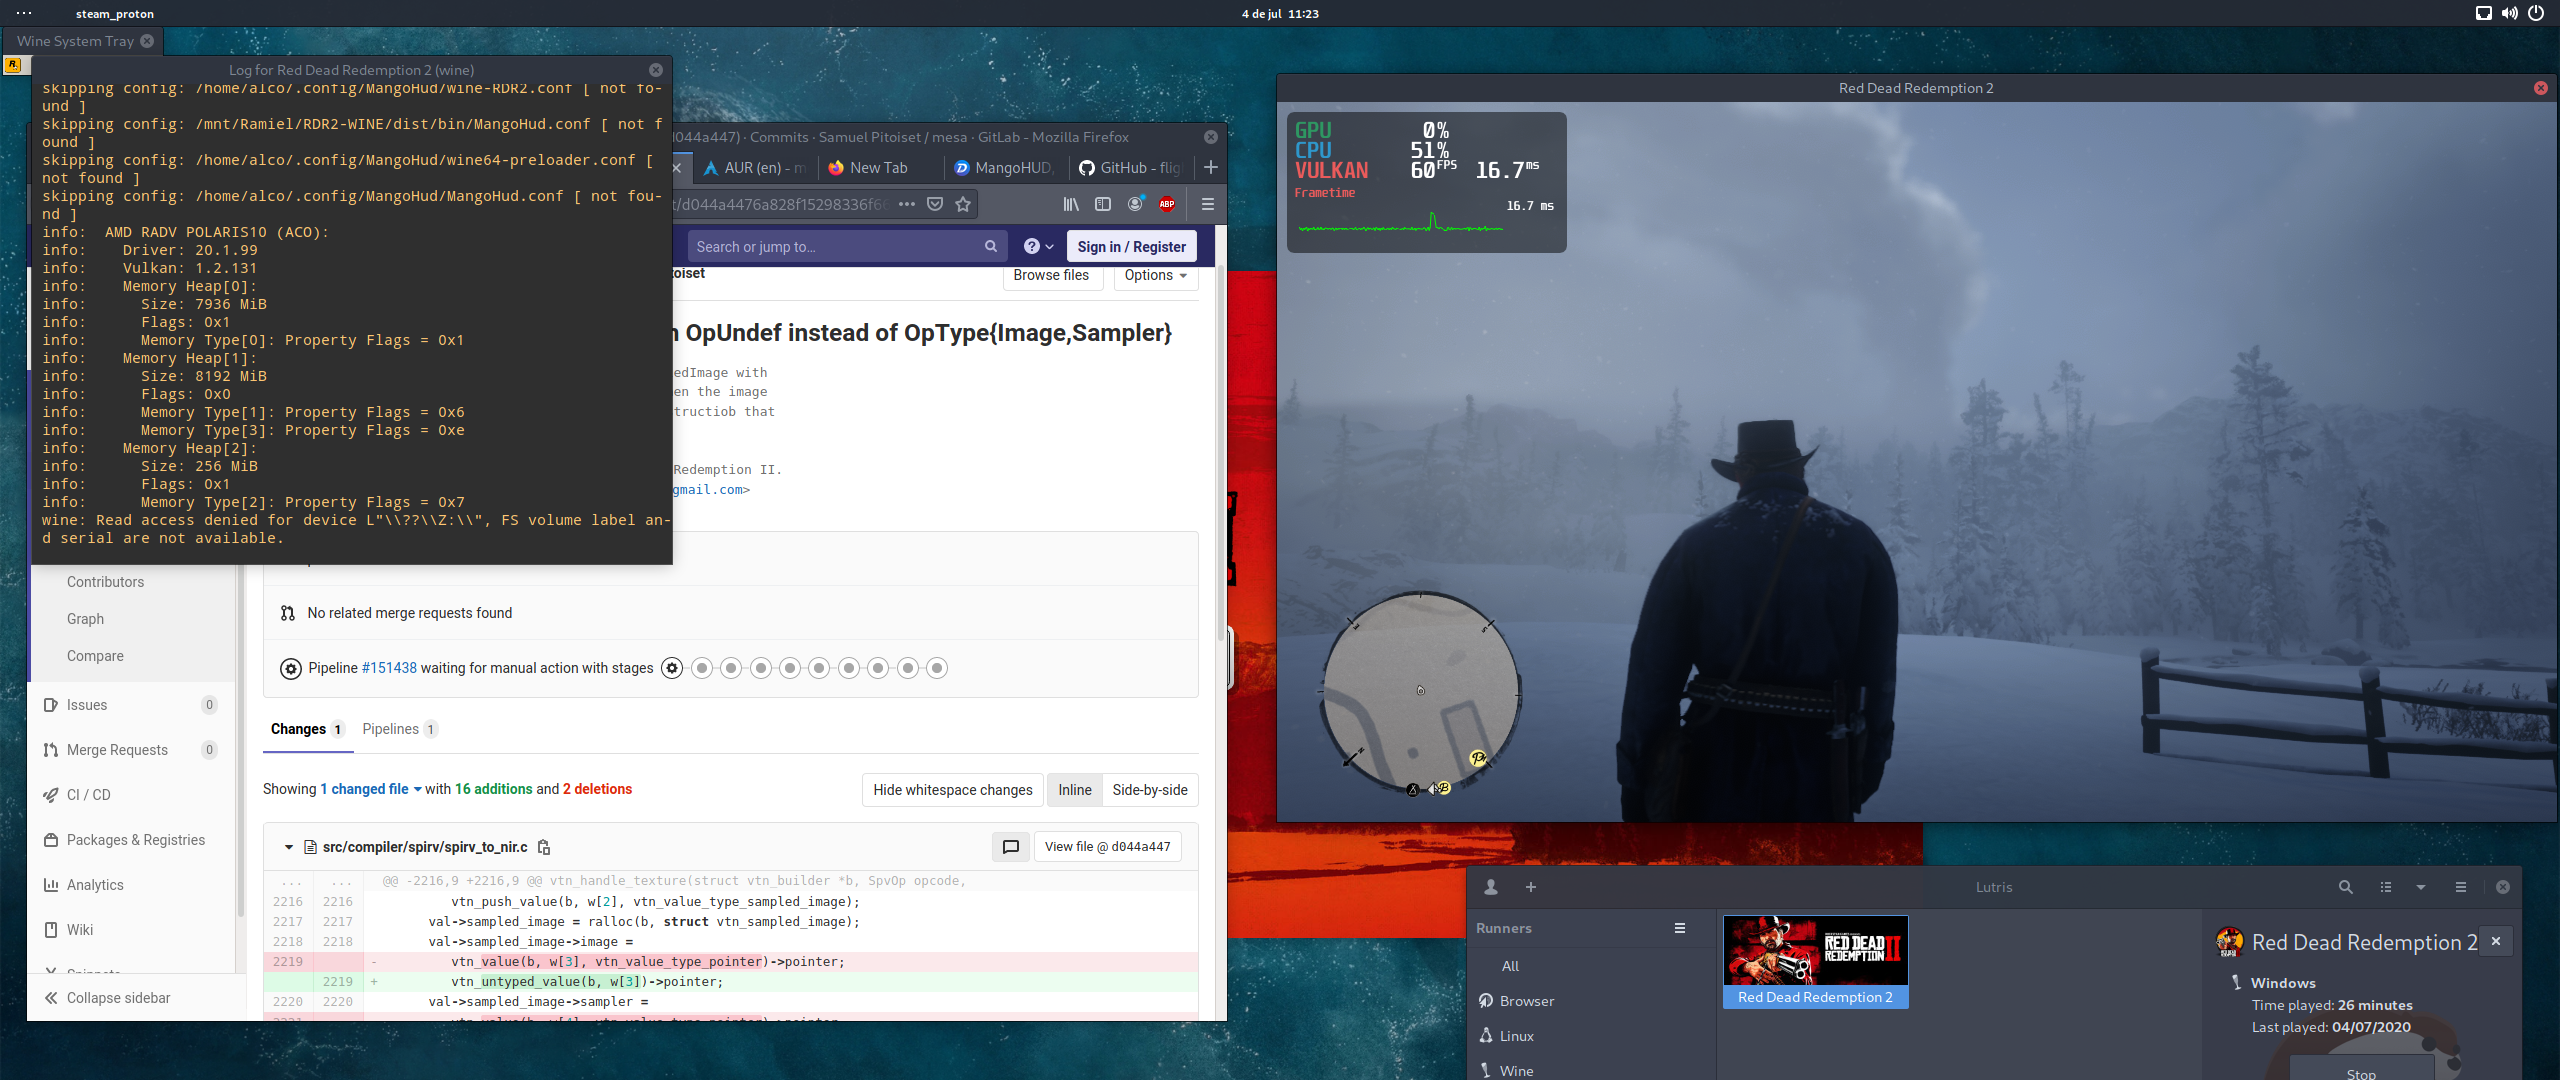Click the pipeline status icon beside Pipeline #151438

pyautogui.click(x=291, y=669)
